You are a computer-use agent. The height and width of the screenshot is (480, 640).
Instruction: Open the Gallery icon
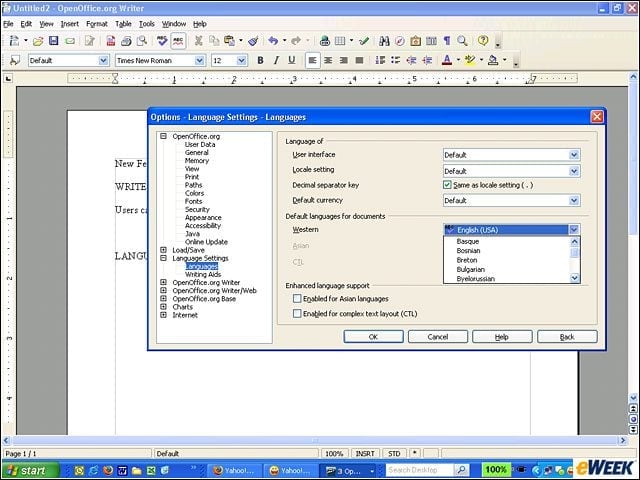point(416,41)
